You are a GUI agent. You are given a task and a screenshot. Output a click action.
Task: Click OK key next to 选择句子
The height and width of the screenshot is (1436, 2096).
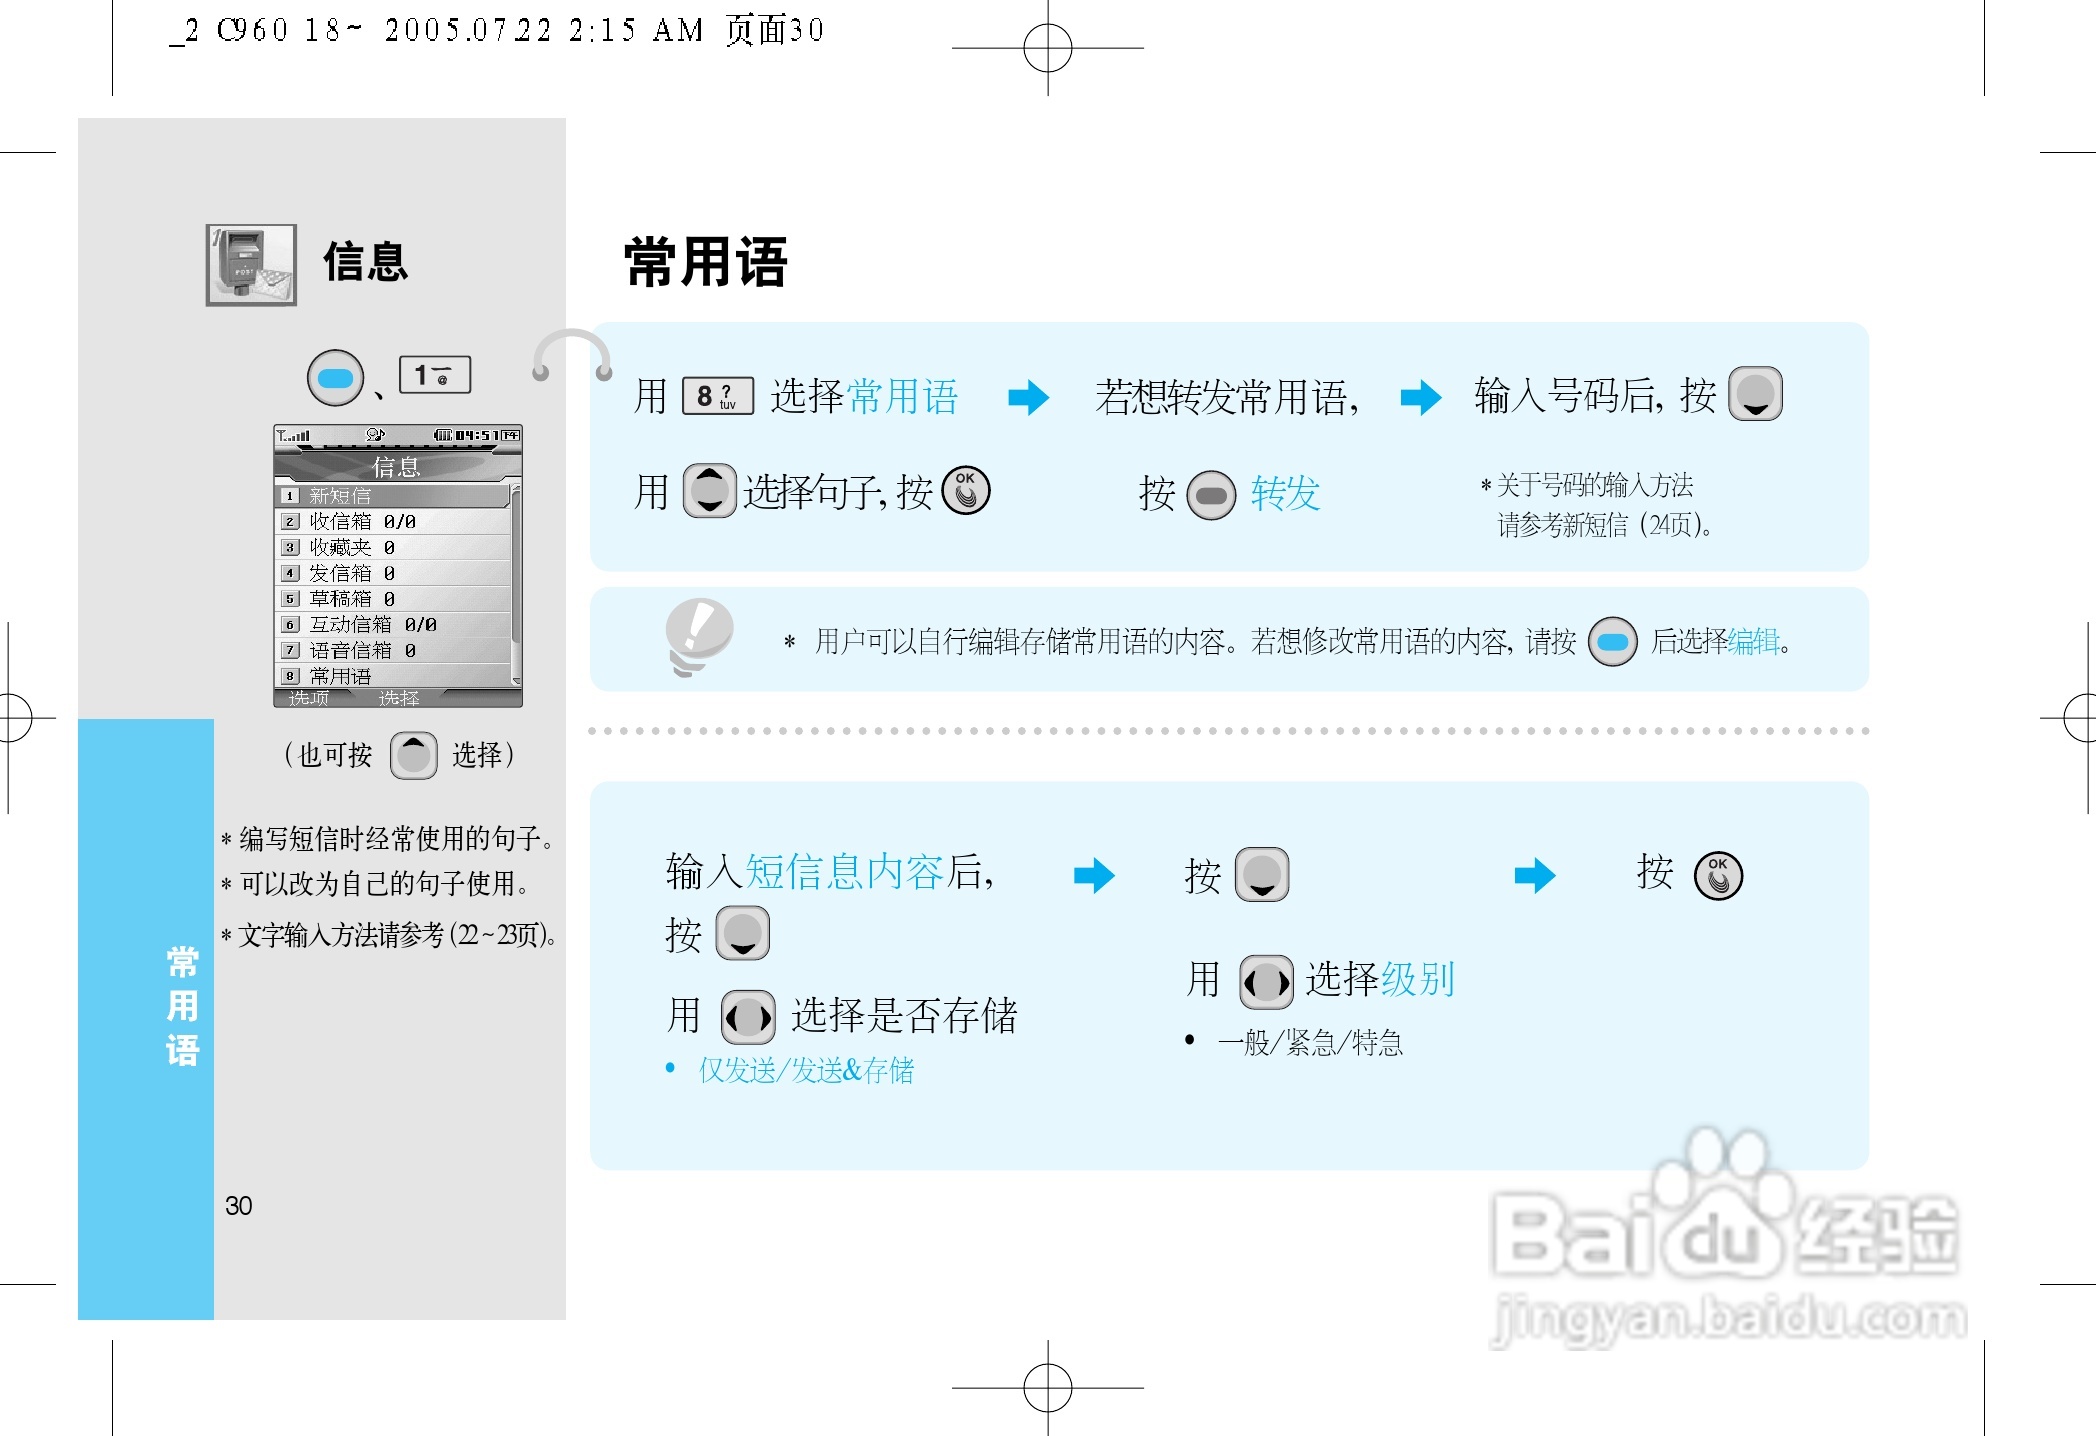(x=966, y=491)
